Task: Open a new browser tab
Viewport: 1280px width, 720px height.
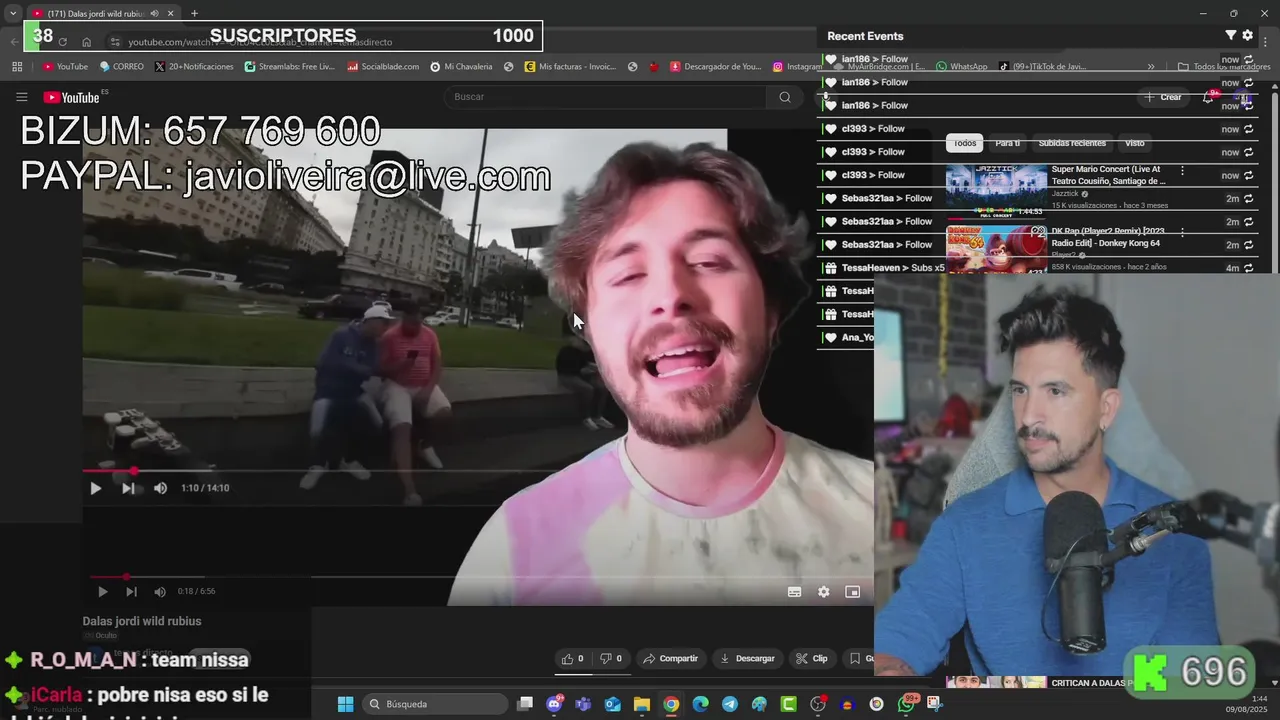Action: 194,13
